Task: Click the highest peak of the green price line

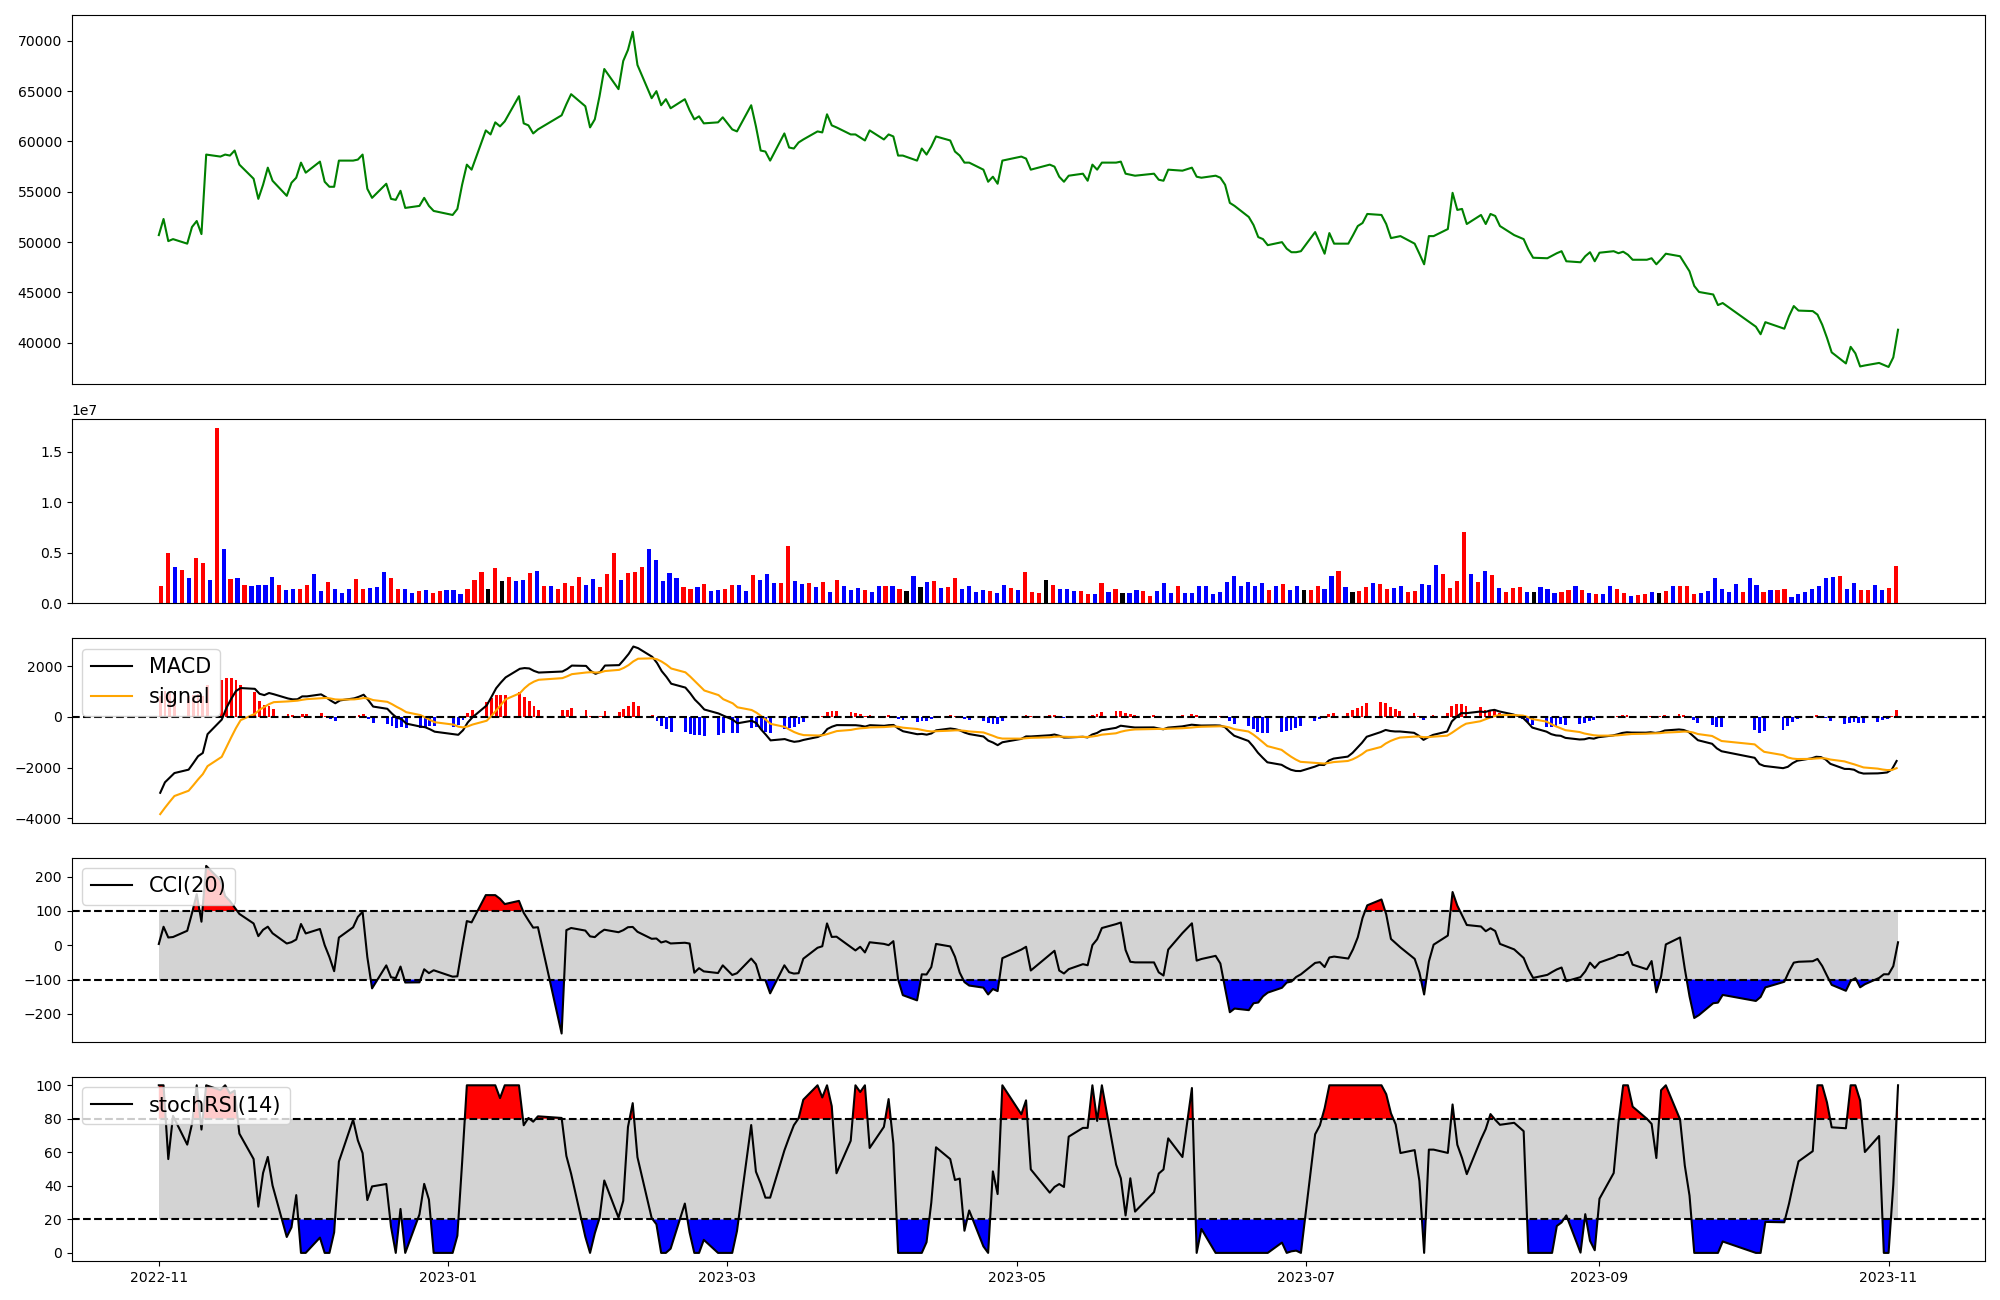Action: pyautogui.click(x=632, y=33)
